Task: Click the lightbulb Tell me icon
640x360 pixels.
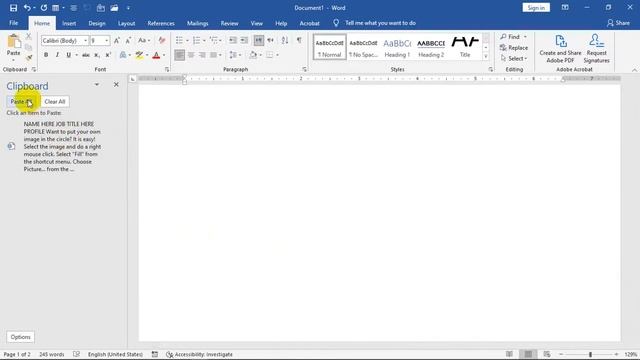Action: pyautogui.click(x=336, y=23)
